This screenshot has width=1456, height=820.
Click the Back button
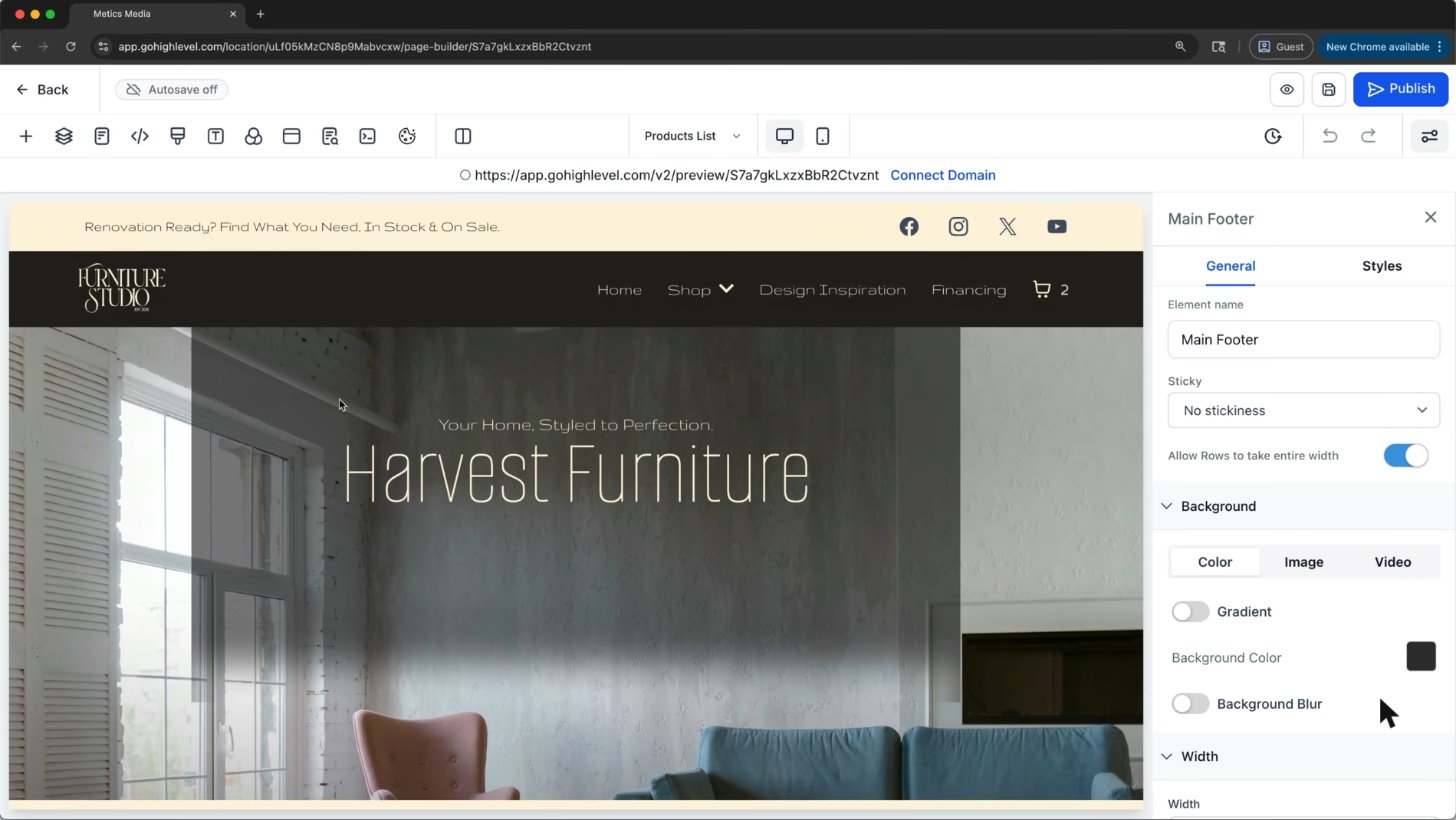42,90
